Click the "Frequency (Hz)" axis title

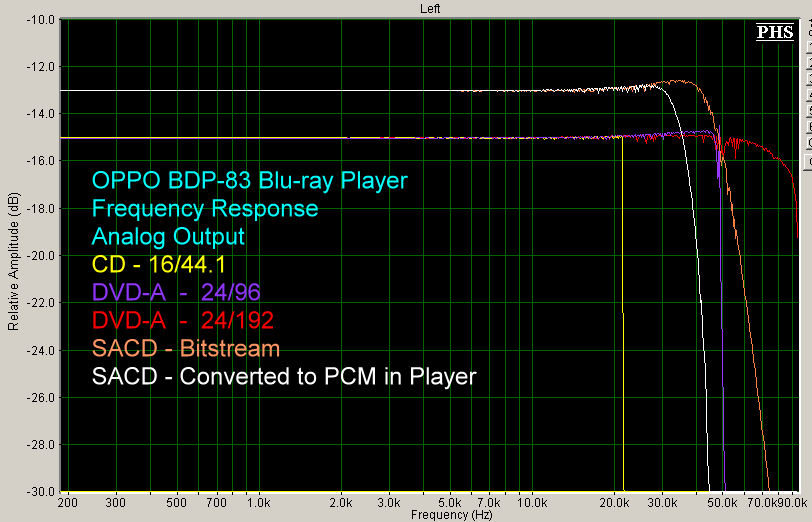tap(451, 515)
